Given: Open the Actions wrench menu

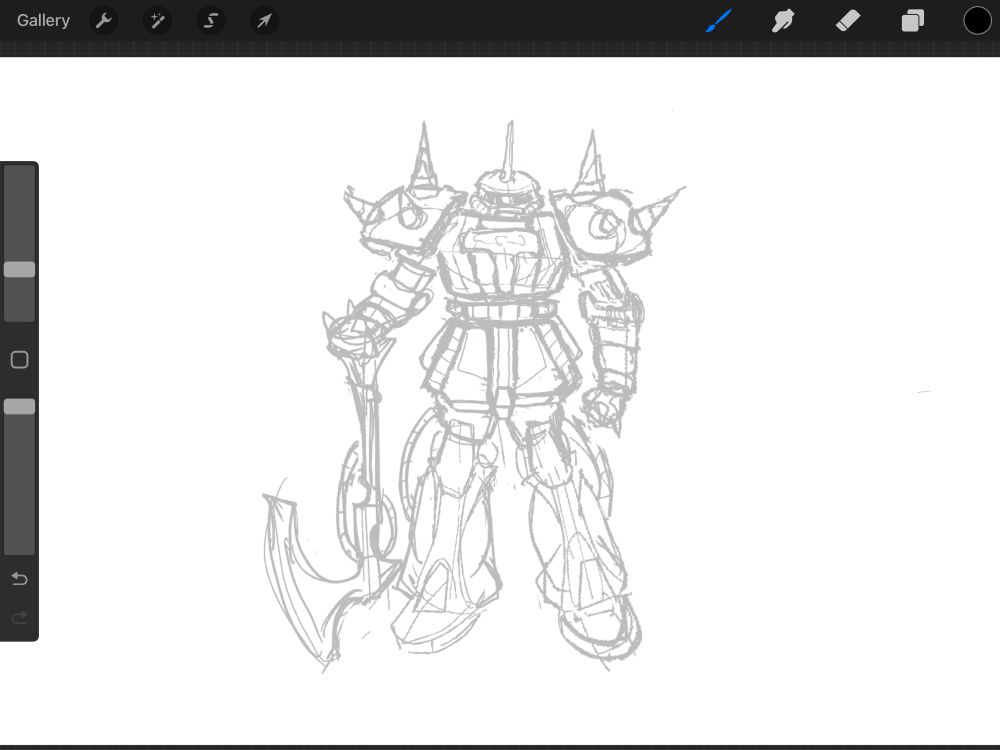Looking at the screenshot, I should 104,20.
